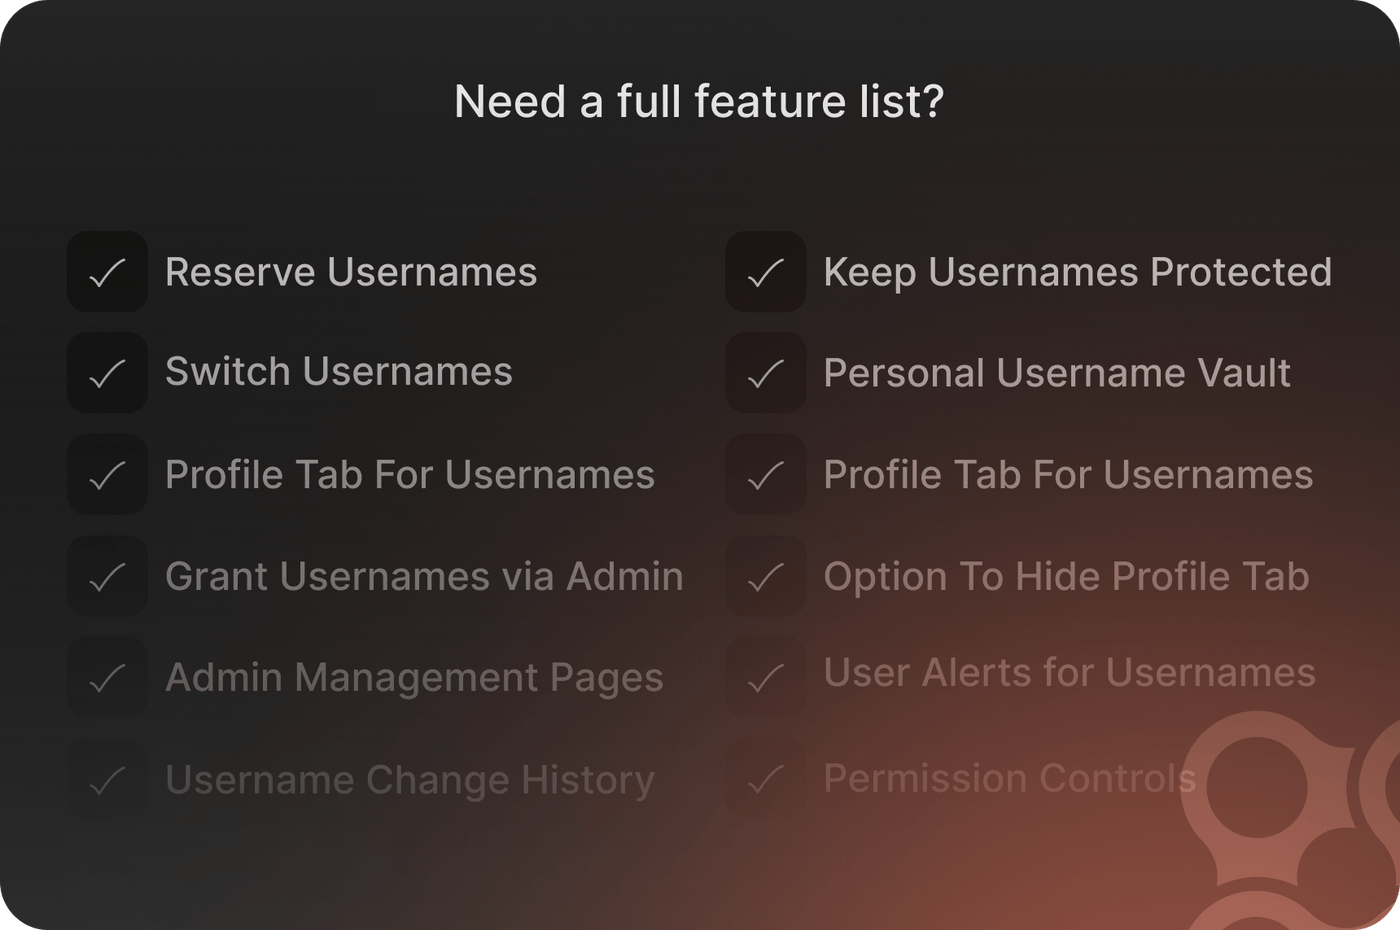Click the Username Change History label
This screenshot has width=1400, height=930.
(x=409, y=779)
